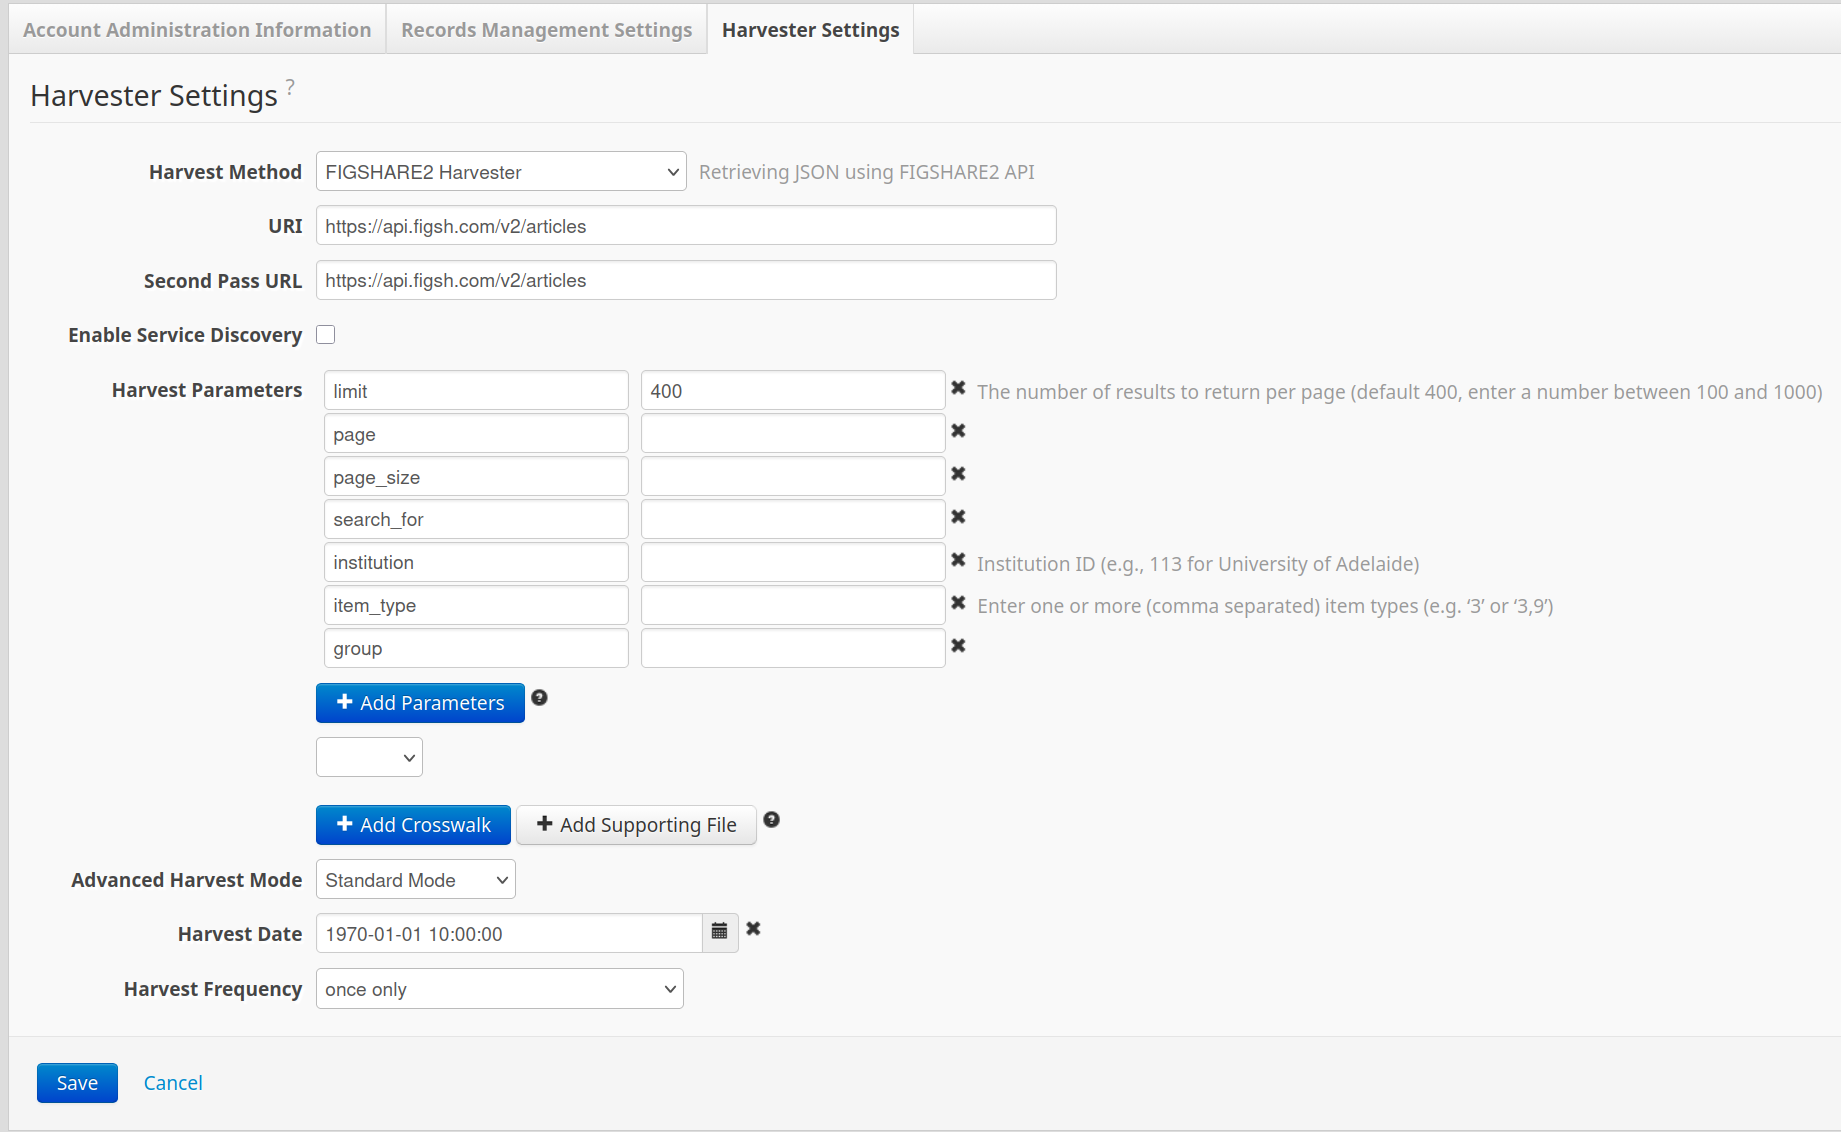The image size is (1841, 1132).
Task: Click the Add Parameters button
Action: pos(420,703)
